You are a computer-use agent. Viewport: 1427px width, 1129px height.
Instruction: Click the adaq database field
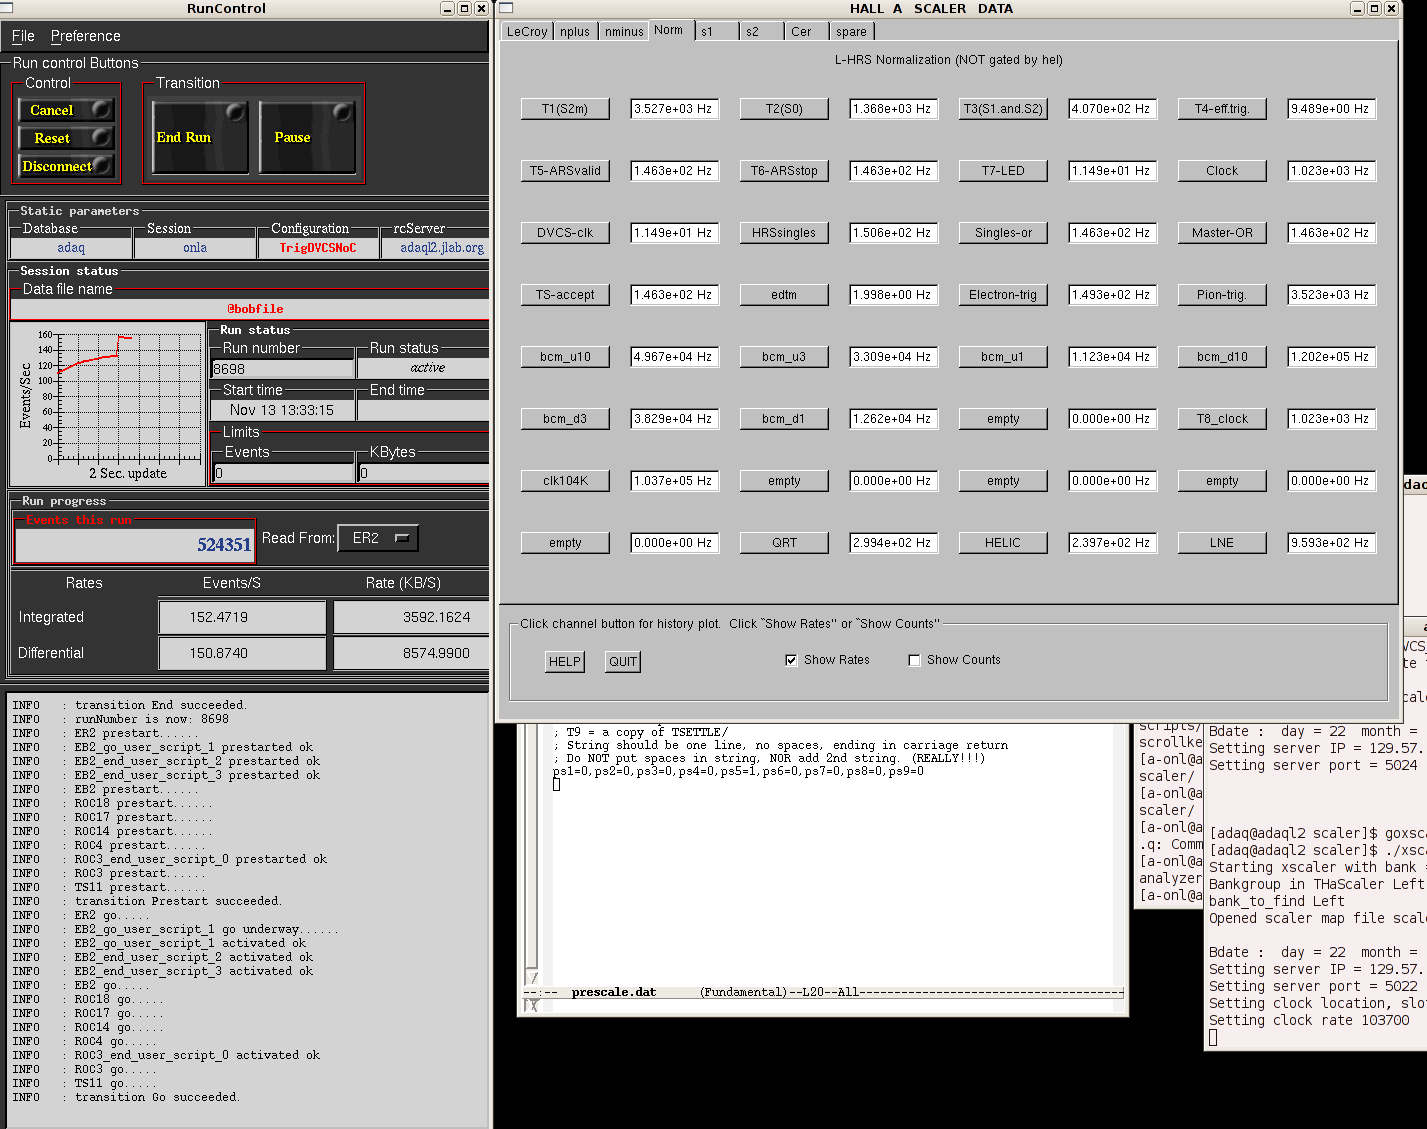[x=71, y=248]
